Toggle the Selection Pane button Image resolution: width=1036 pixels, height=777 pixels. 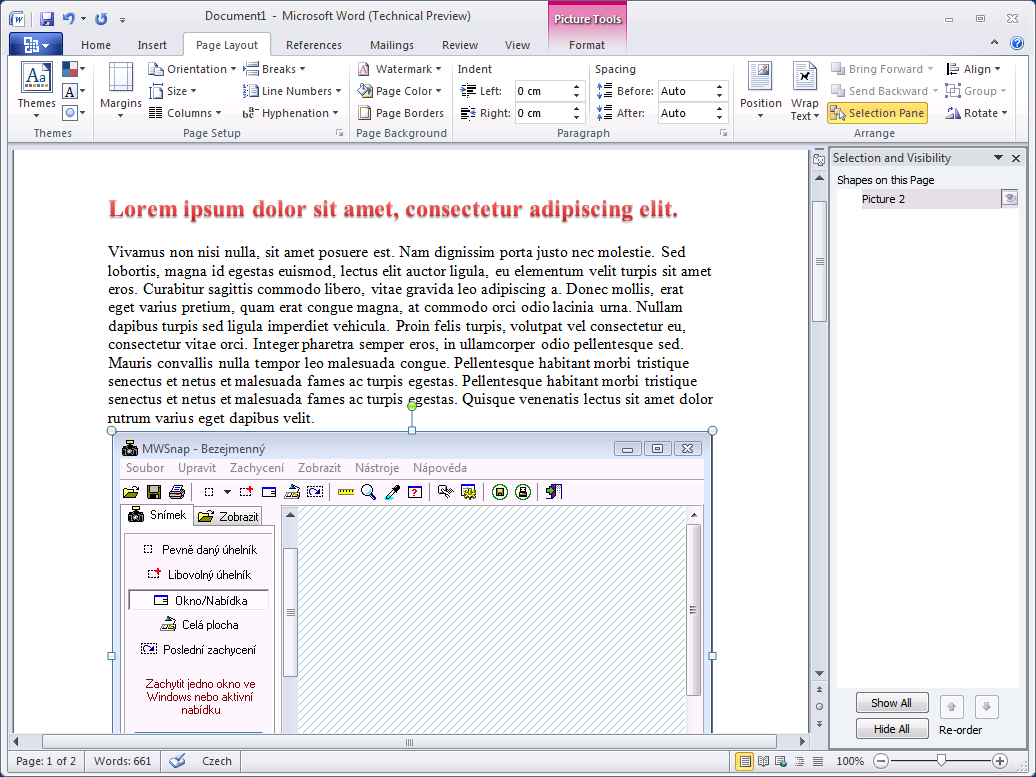point(877,113)
